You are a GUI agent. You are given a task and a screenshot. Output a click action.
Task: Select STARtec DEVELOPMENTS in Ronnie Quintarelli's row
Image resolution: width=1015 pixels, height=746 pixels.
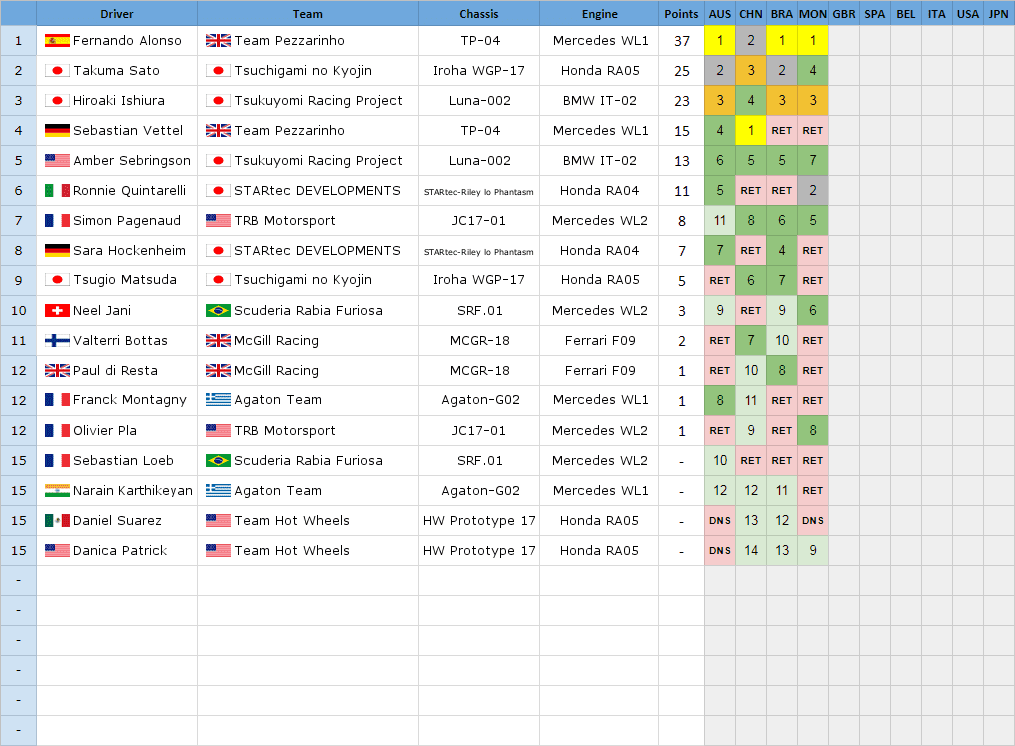[x=317, y=190]
